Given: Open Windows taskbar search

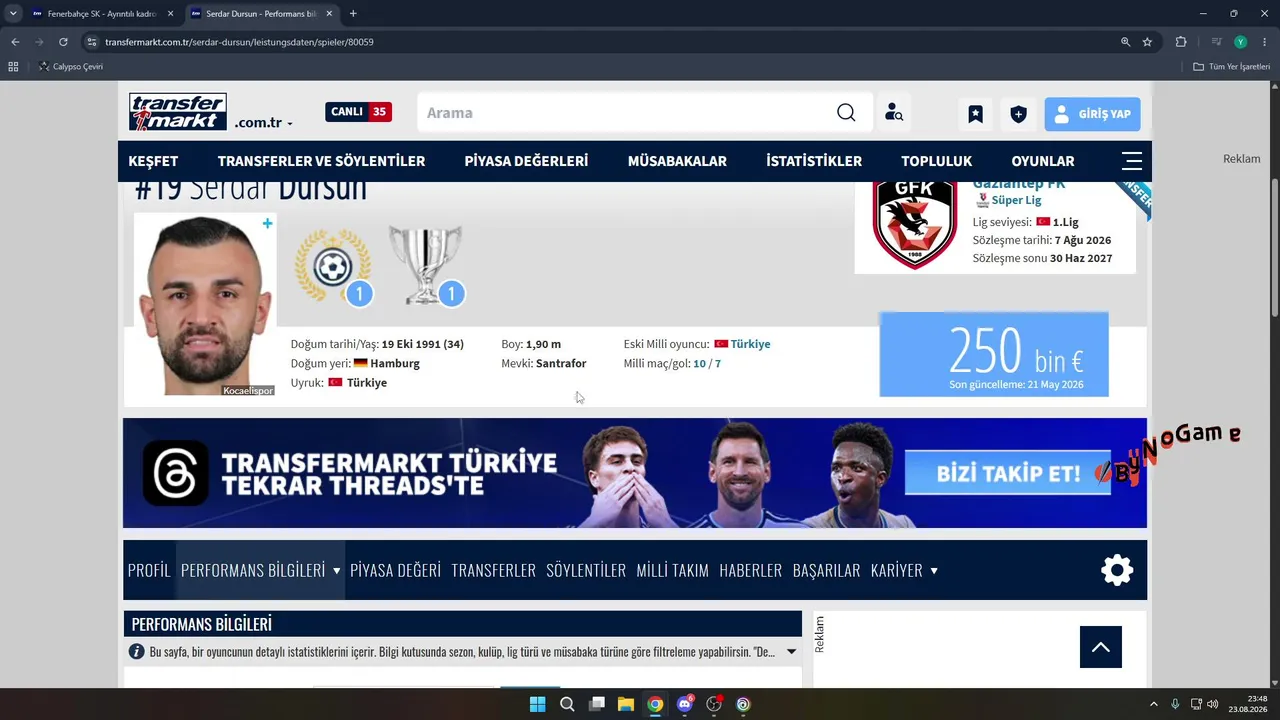Looking at the screenshot, I should click(567, 704).
